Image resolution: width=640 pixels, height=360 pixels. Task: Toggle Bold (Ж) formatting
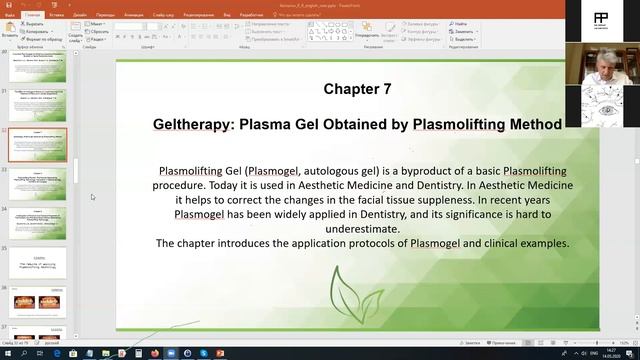[x=118, y=37]
